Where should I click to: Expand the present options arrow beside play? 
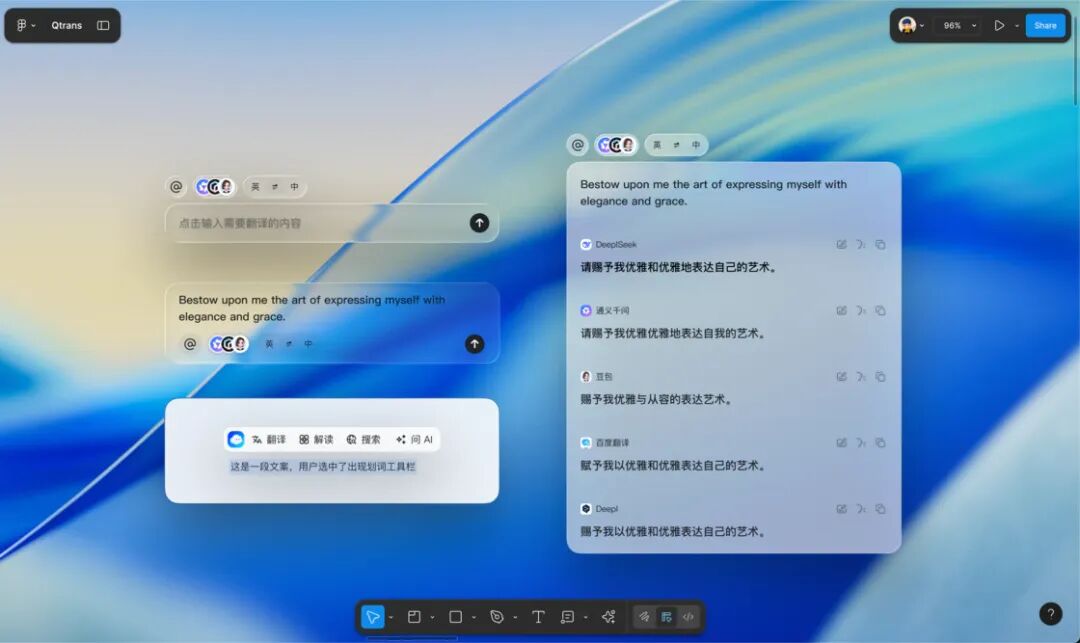pos(1017,26)
